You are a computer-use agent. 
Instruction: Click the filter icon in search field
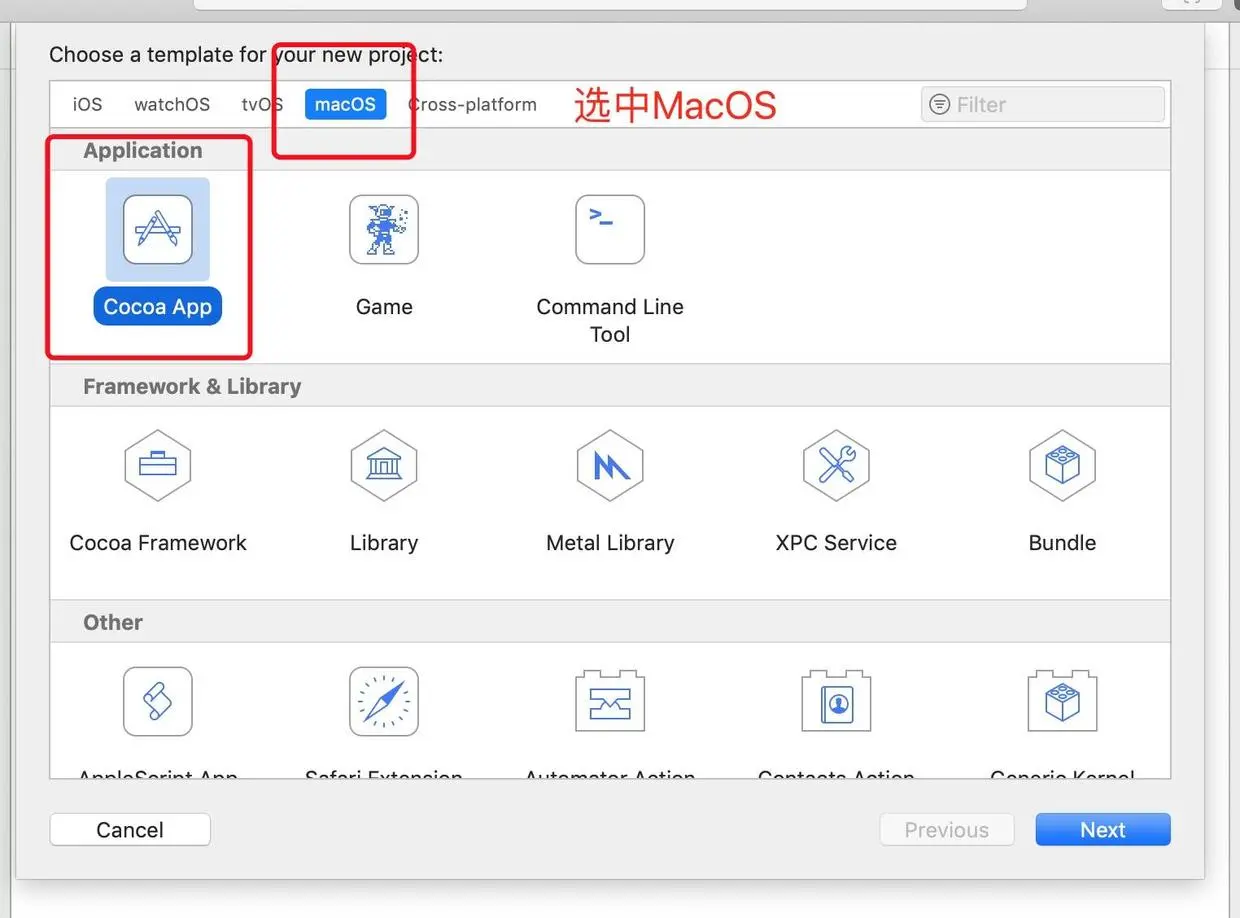[939, 104]
